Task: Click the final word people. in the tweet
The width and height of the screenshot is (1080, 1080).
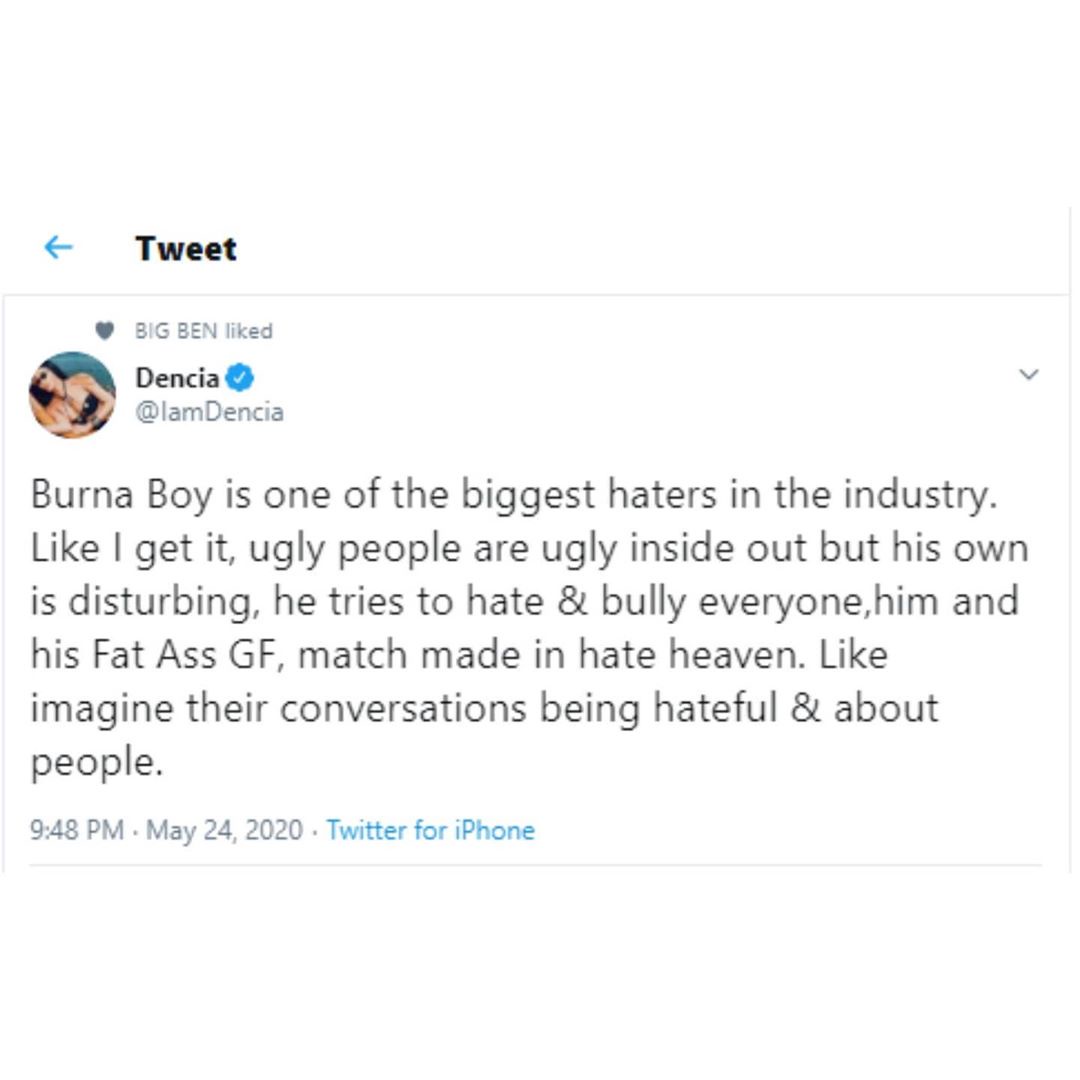Action: pos(96,762)
